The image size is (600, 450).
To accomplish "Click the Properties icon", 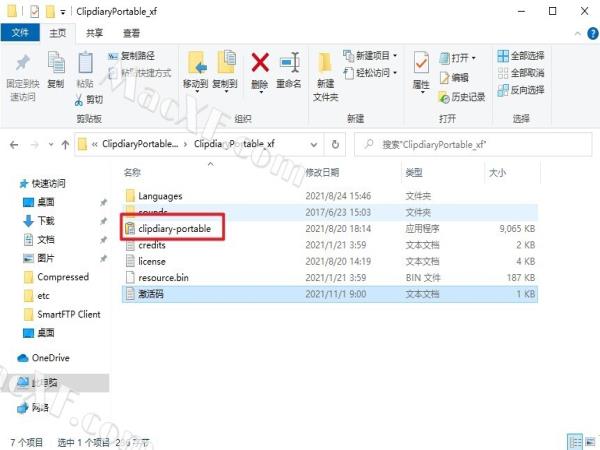I will [x=421, y=63].
